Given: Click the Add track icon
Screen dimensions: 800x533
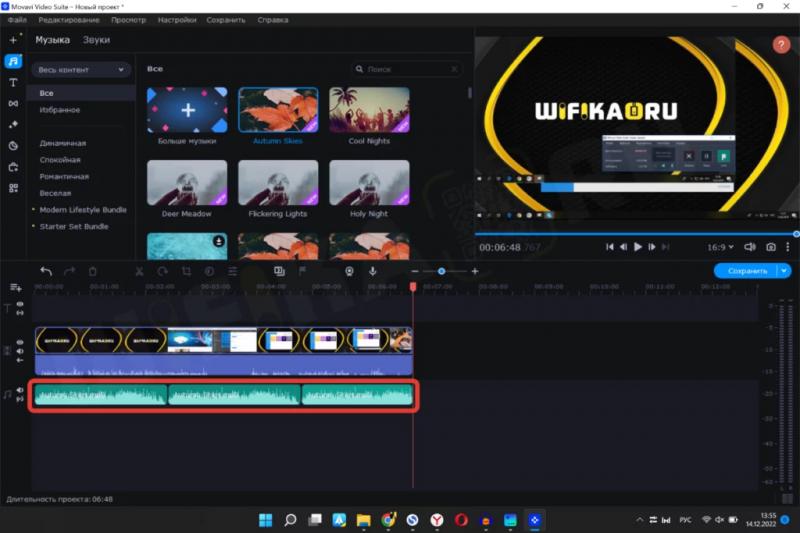Looking at the screenshot, I should coord(15,287).
